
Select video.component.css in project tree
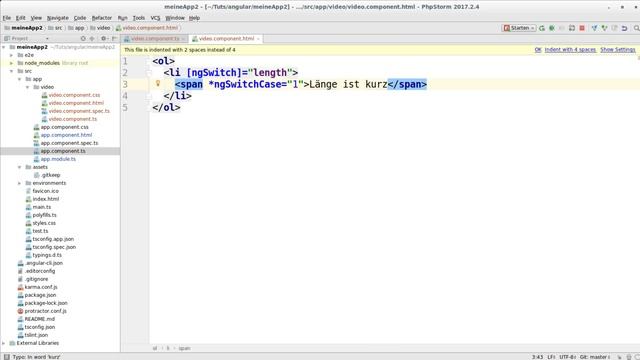tap(74, 95)
